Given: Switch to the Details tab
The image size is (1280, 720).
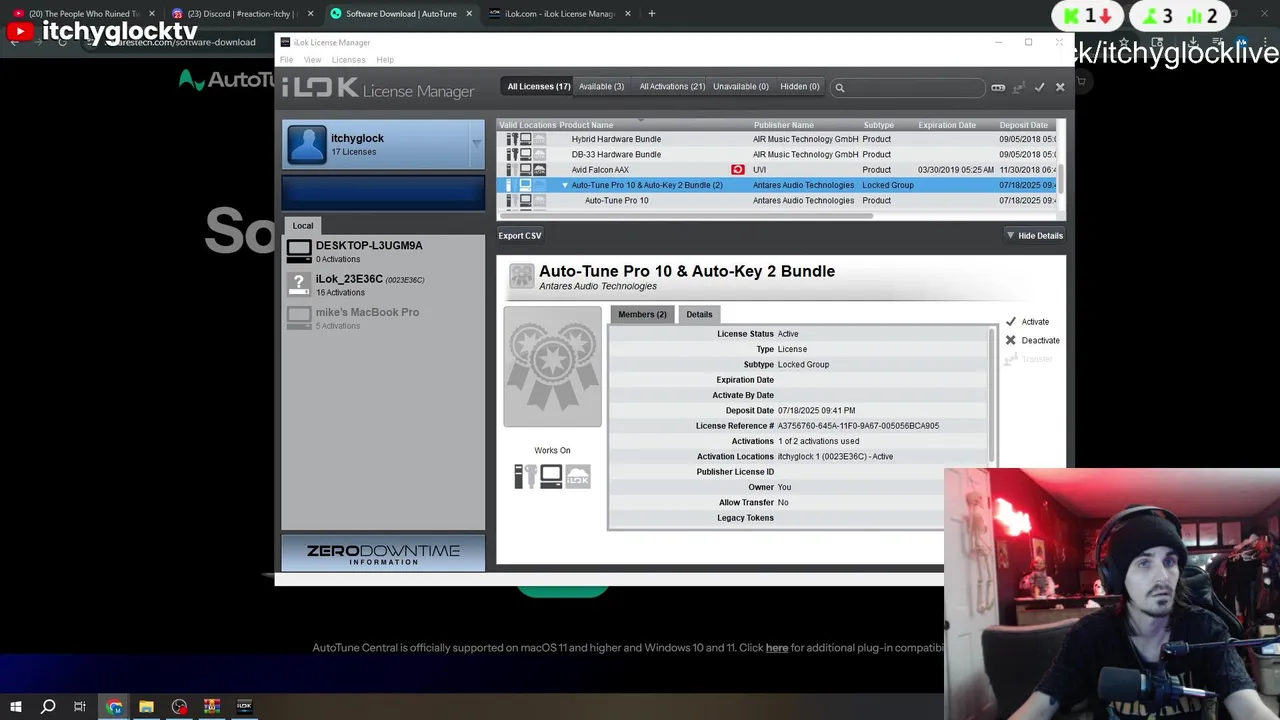Looking at the screenshot, I should pos(699,314).
